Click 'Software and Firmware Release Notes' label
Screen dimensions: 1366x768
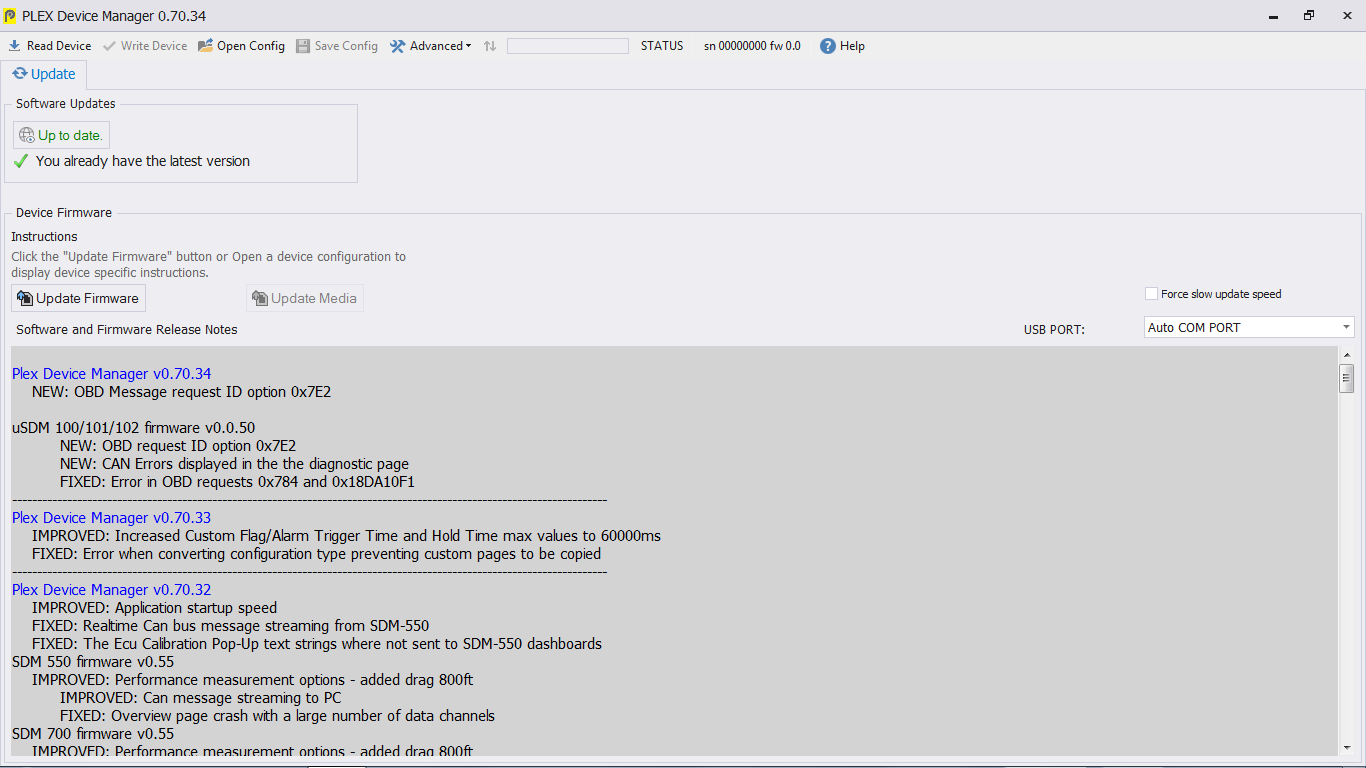pos(127,329)
